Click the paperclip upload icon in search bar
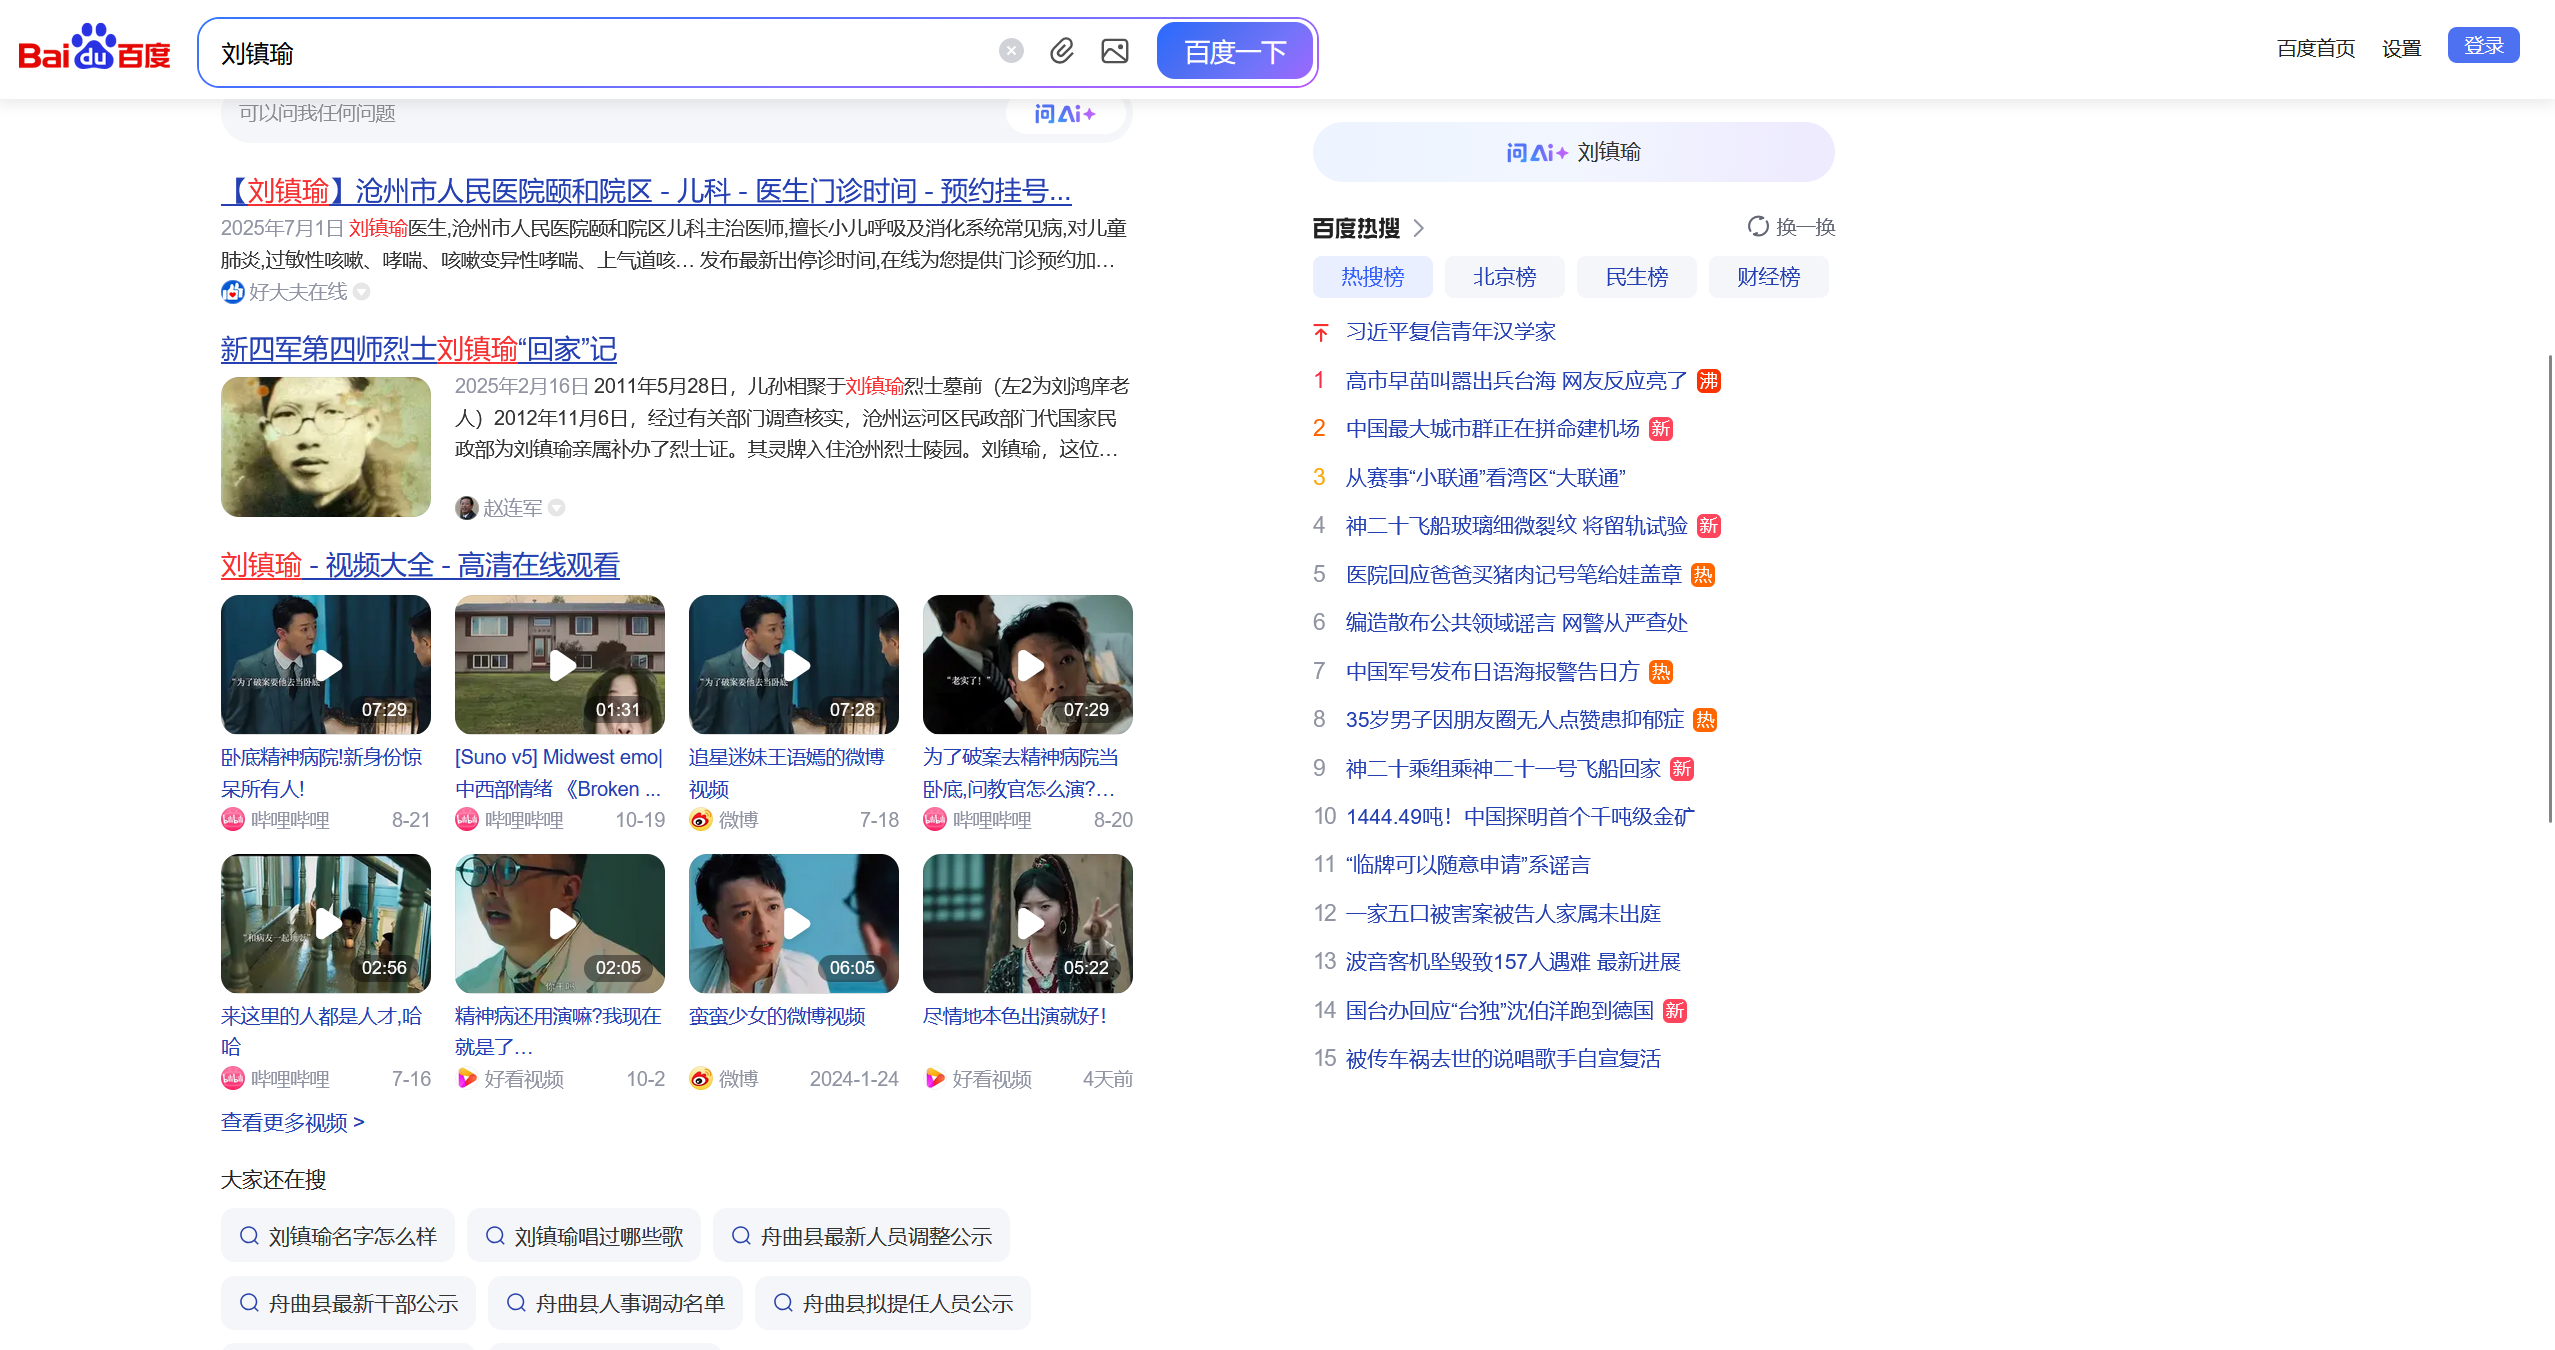Screen dimensions: 2555x1350 (1062, 50)
